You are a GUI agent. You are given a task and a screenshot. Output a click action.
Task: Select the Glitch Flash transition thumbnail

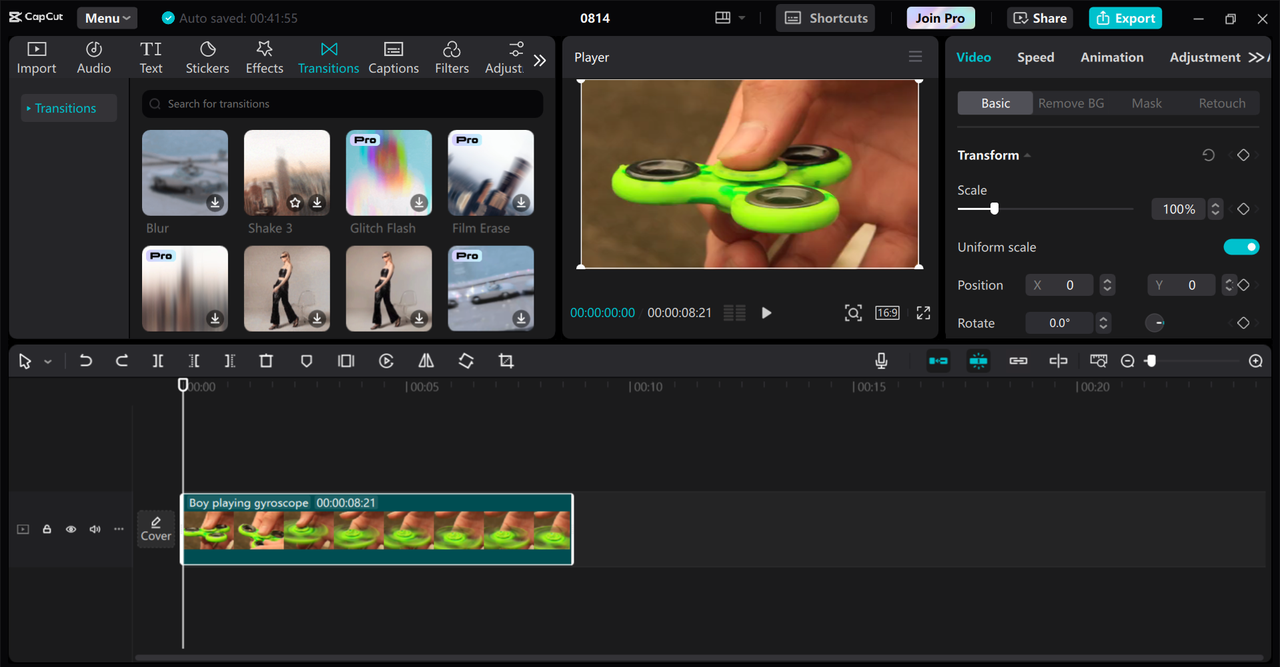click(x=389, y=173)
